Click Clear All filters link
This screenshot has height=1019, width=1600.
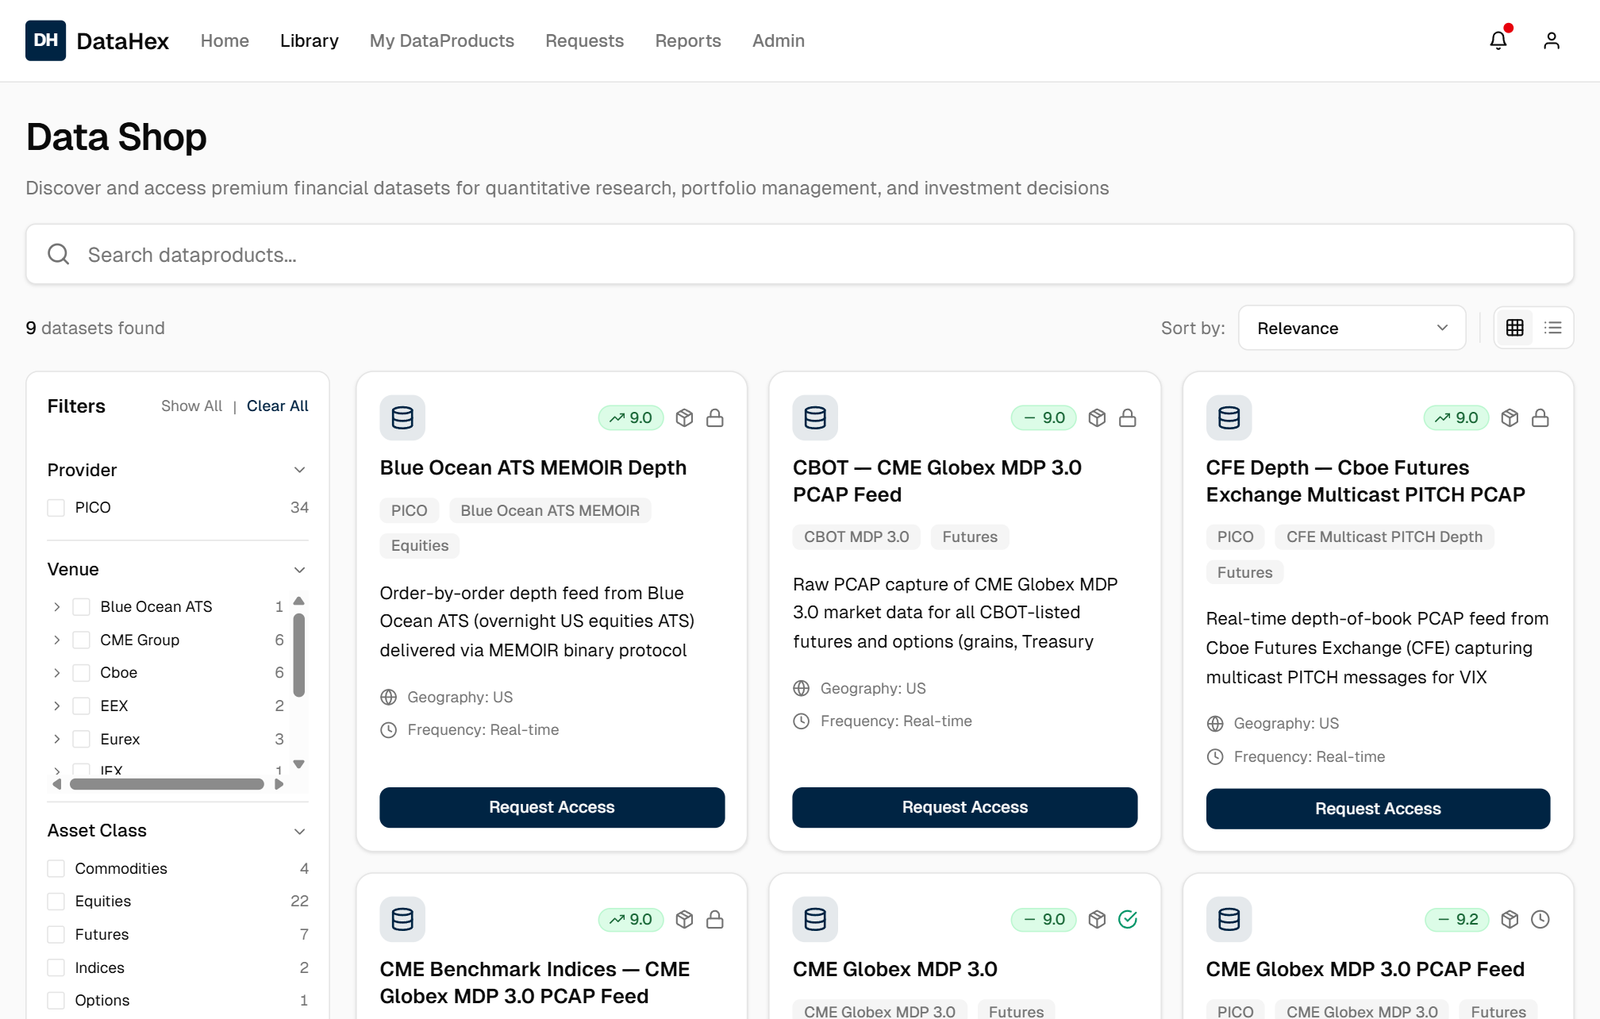point(278,406)
